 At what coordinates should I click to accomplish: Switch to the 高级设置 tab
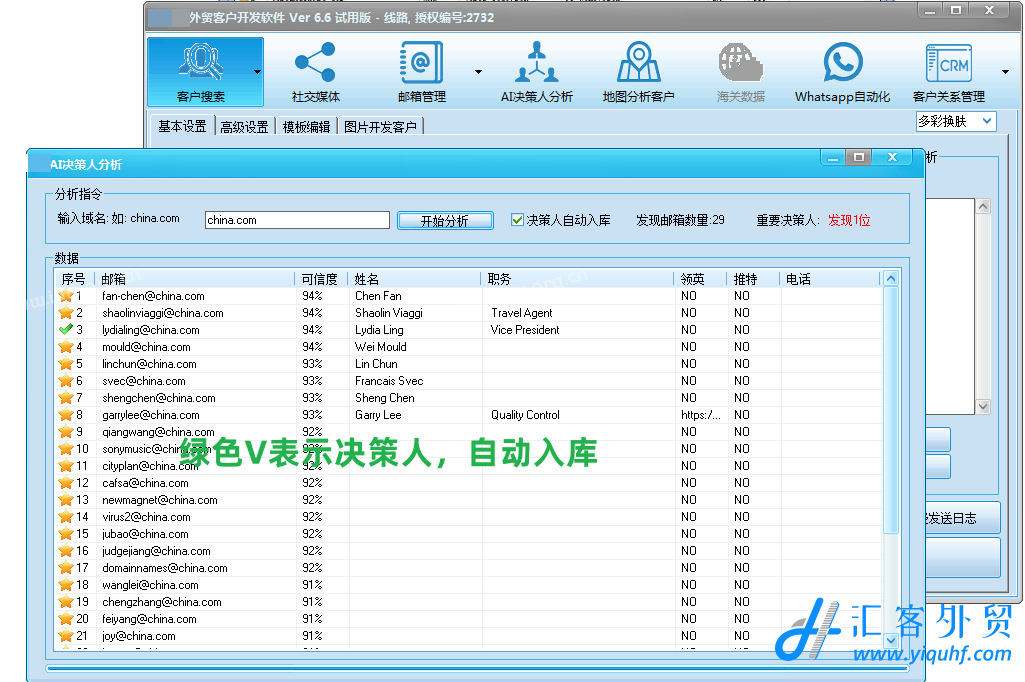[244, 127]
